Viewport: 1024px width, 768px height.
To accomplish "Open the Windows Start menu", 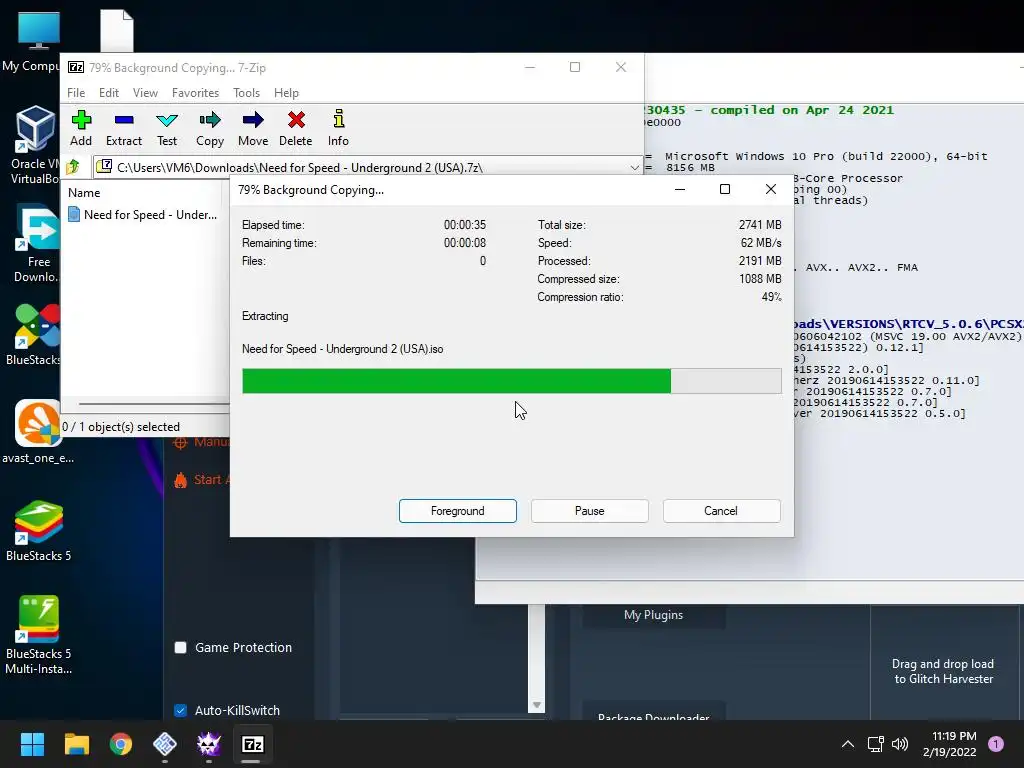I will 32,744.
